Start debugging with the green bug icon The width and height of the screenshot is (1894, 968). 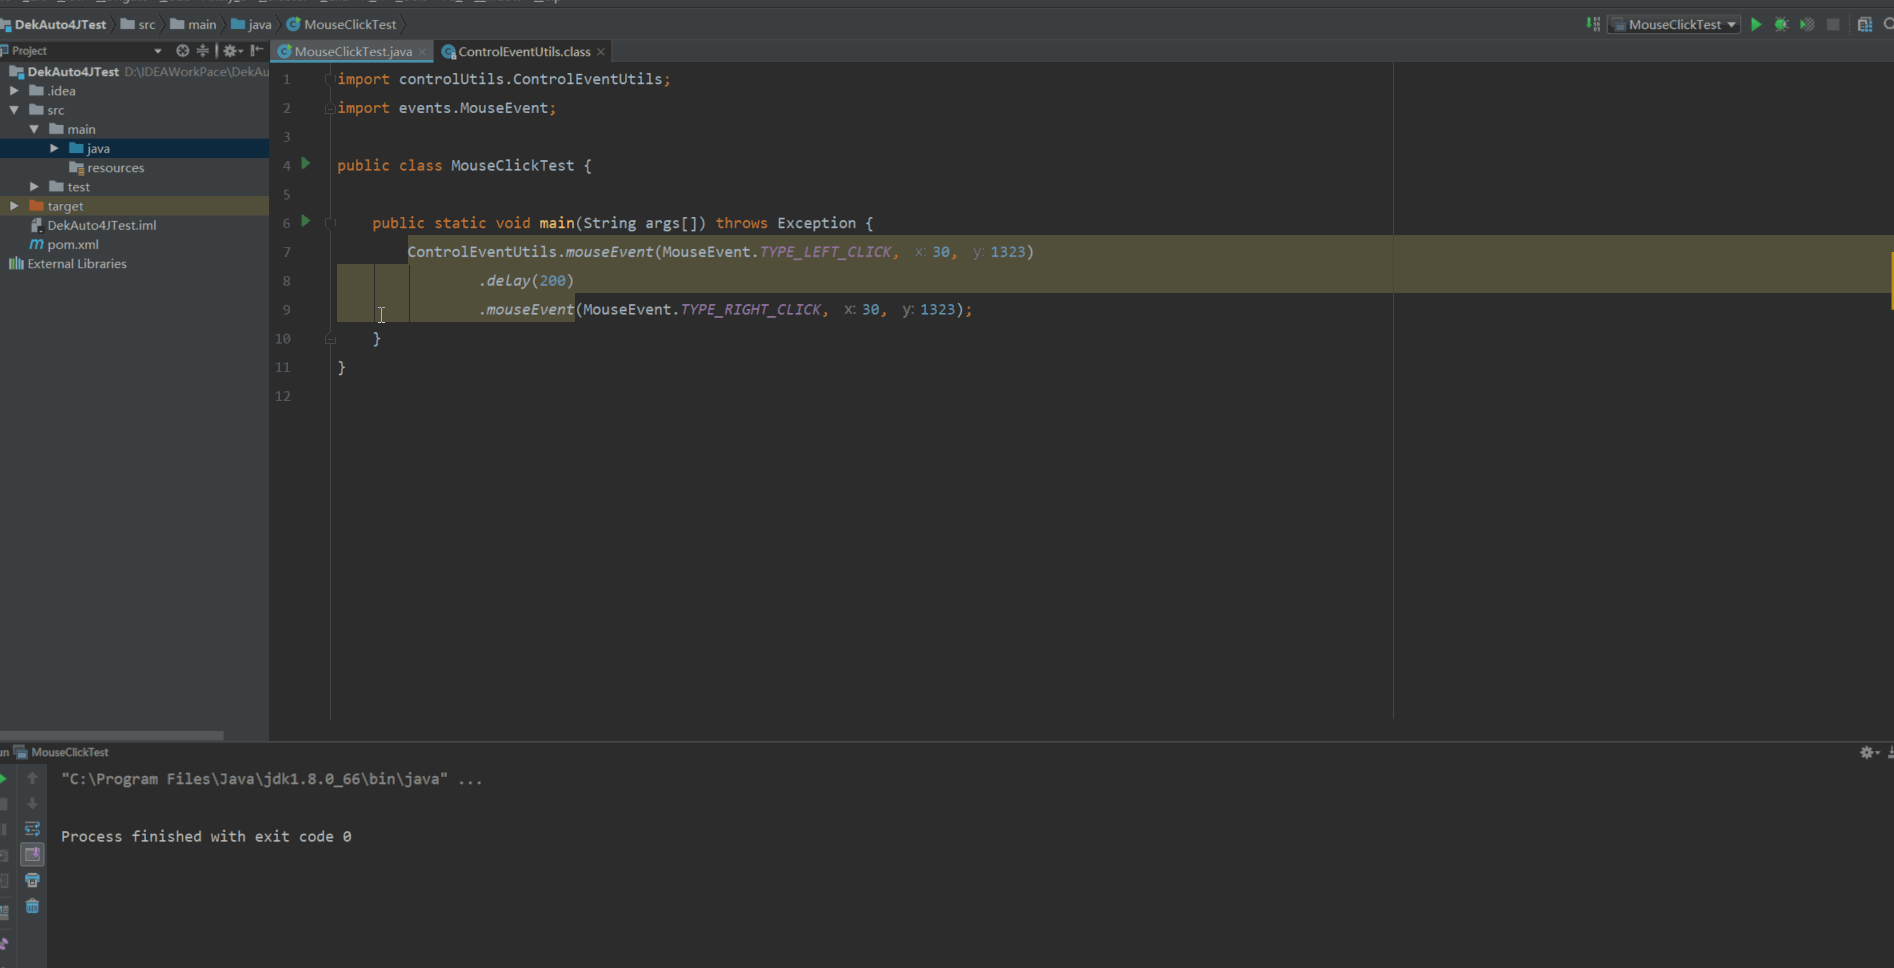1781,24
